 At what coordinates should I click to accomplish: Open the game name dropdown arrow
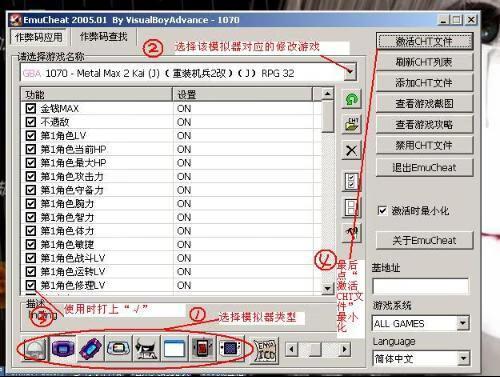tap(350, 72)
